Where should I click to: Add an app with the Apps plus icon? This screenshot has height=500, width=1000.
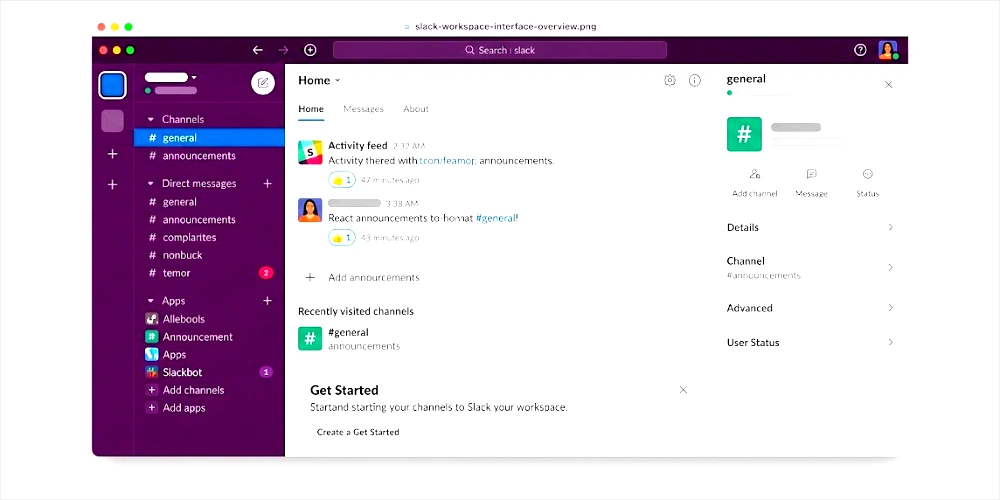pos(267,301)
